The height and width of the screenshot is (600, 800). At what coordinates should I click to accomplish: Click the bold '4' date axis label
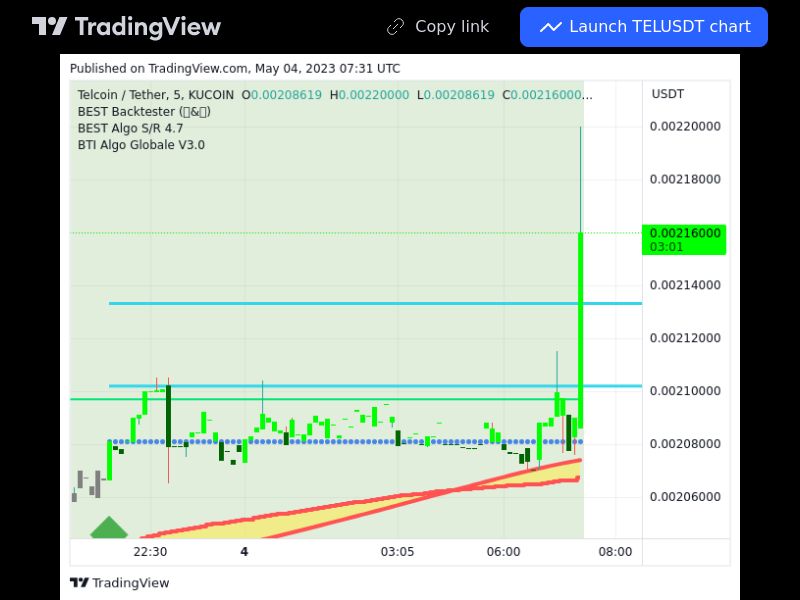tap(244, 552)
